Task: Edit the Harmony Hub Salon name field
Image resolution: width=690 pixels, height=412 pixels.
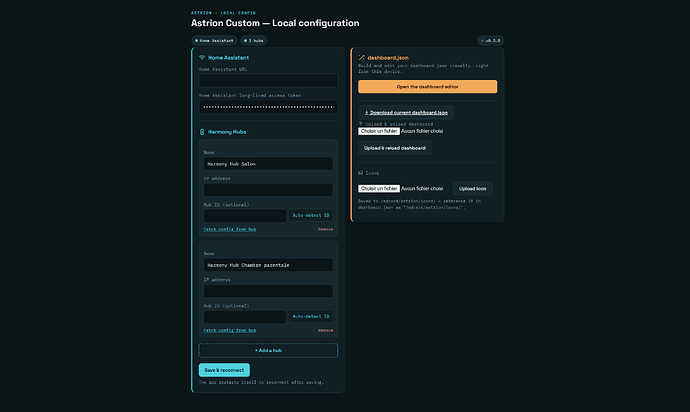Action: 268,164
